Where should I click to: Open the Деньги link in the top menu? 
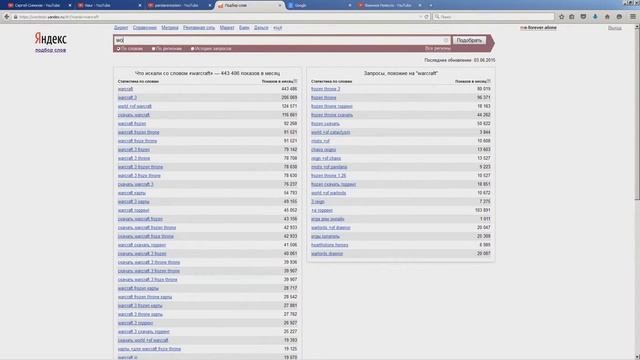261,28
